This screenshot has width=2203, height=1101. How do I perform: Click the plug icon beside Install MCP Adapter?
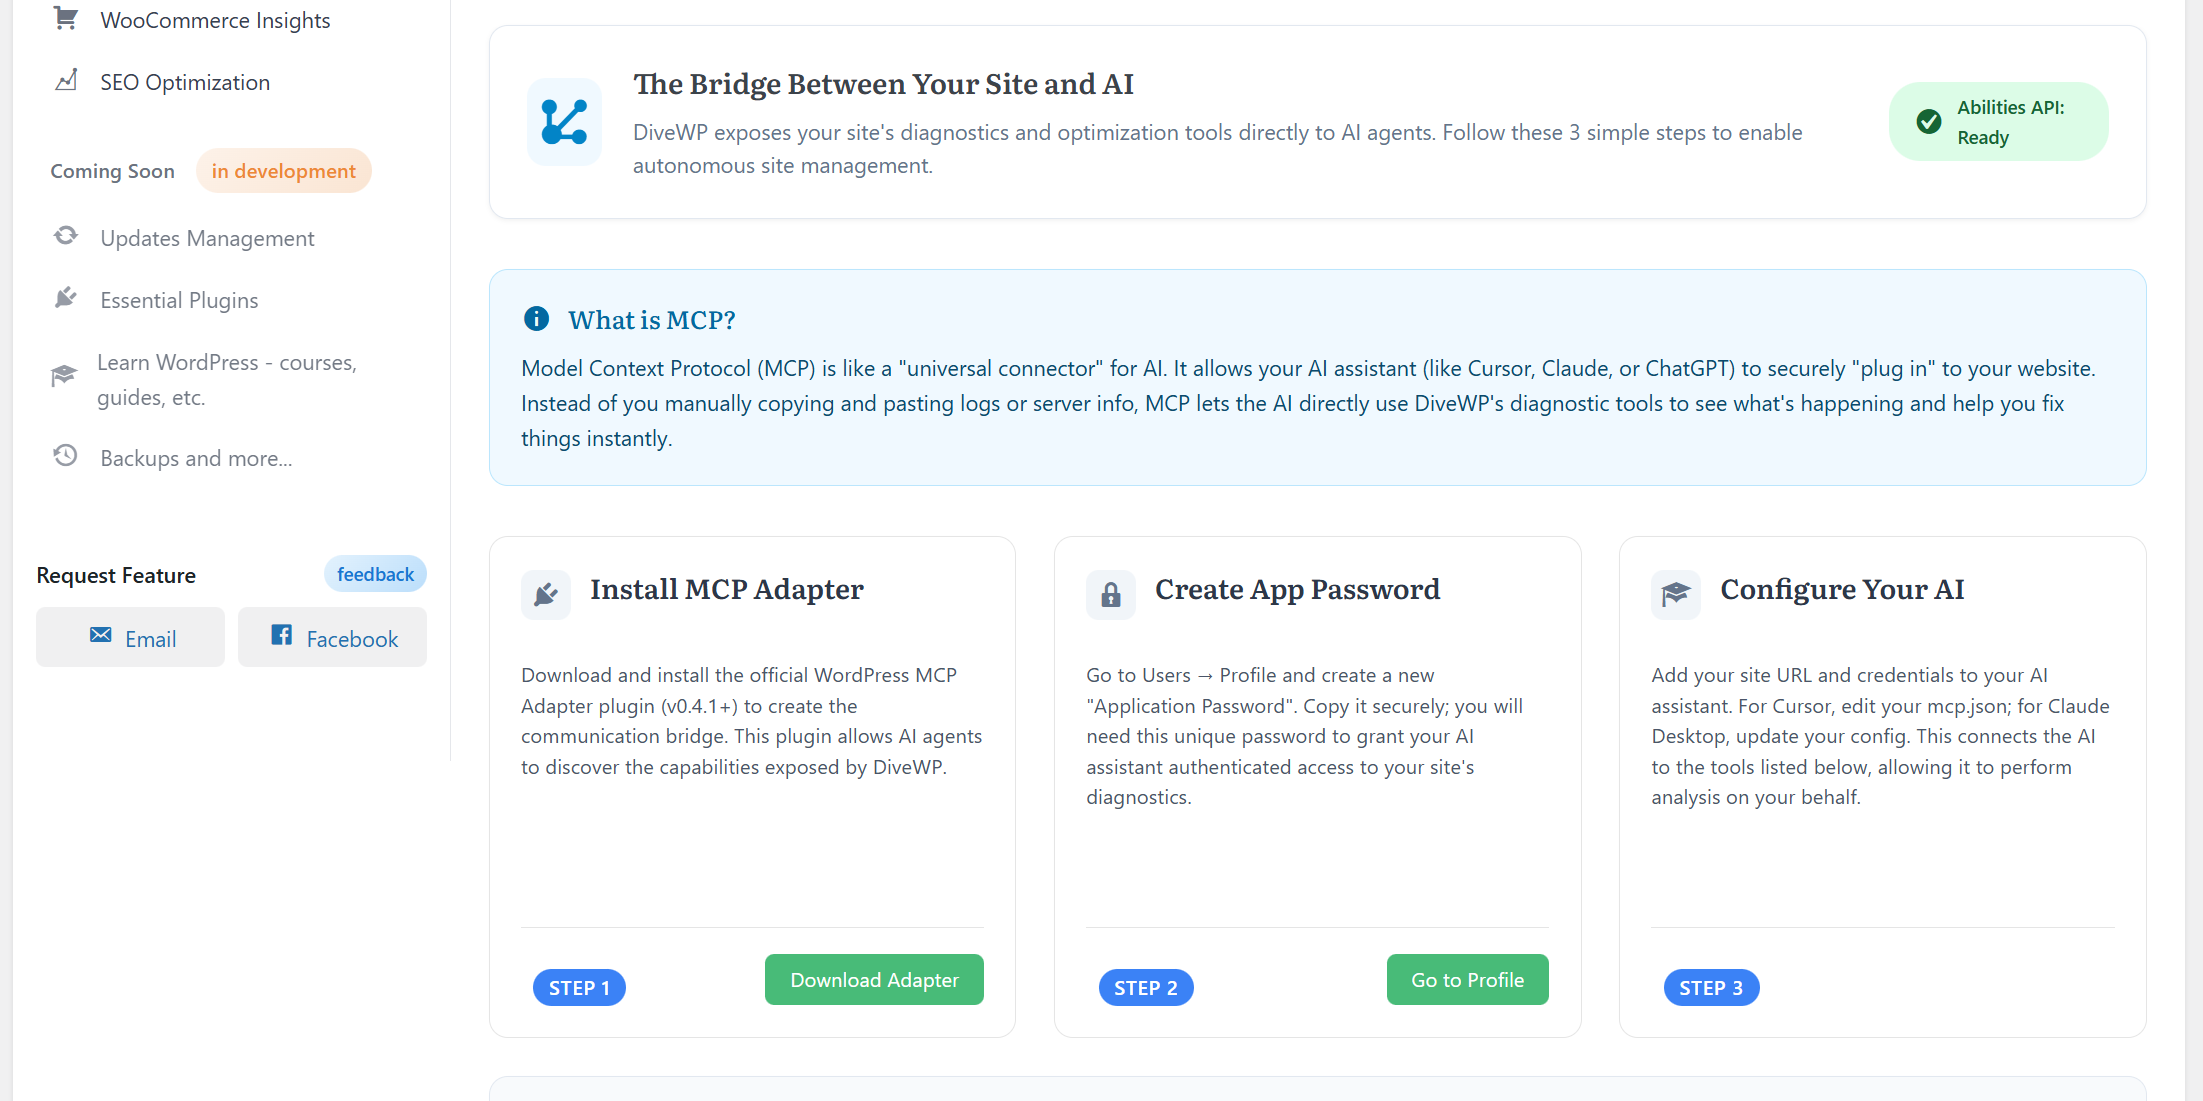coord(546,595)
